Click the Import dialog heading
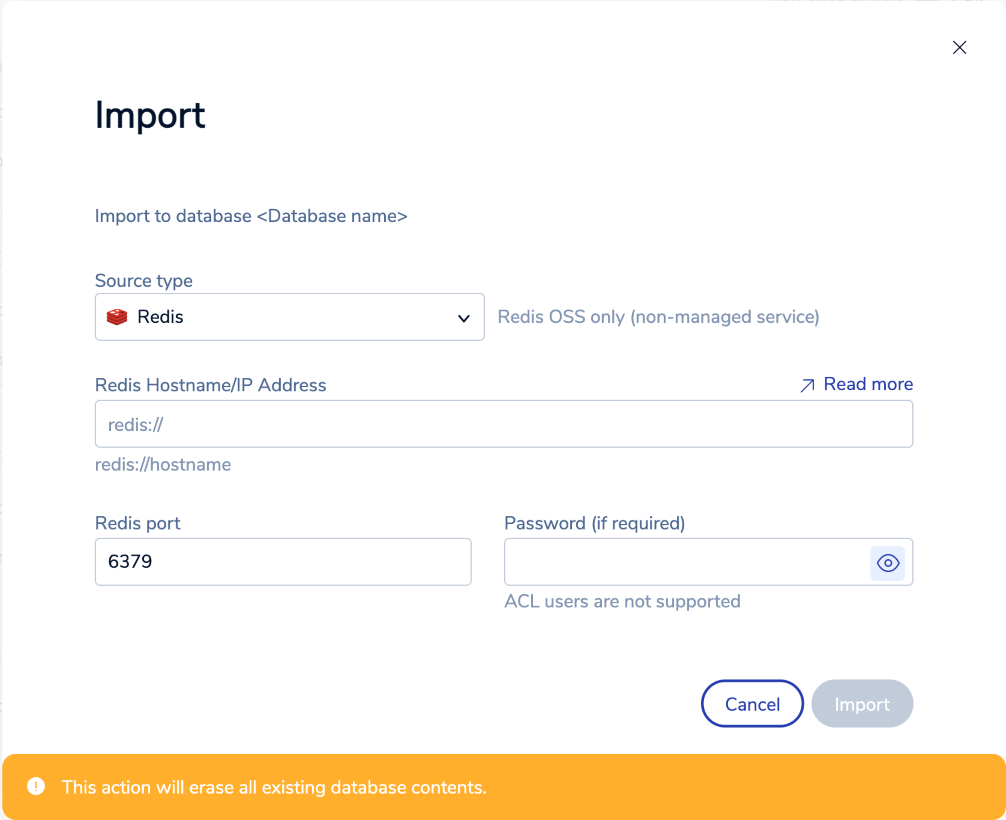This screenshot has height=820, width=1006. pos(150,115)
